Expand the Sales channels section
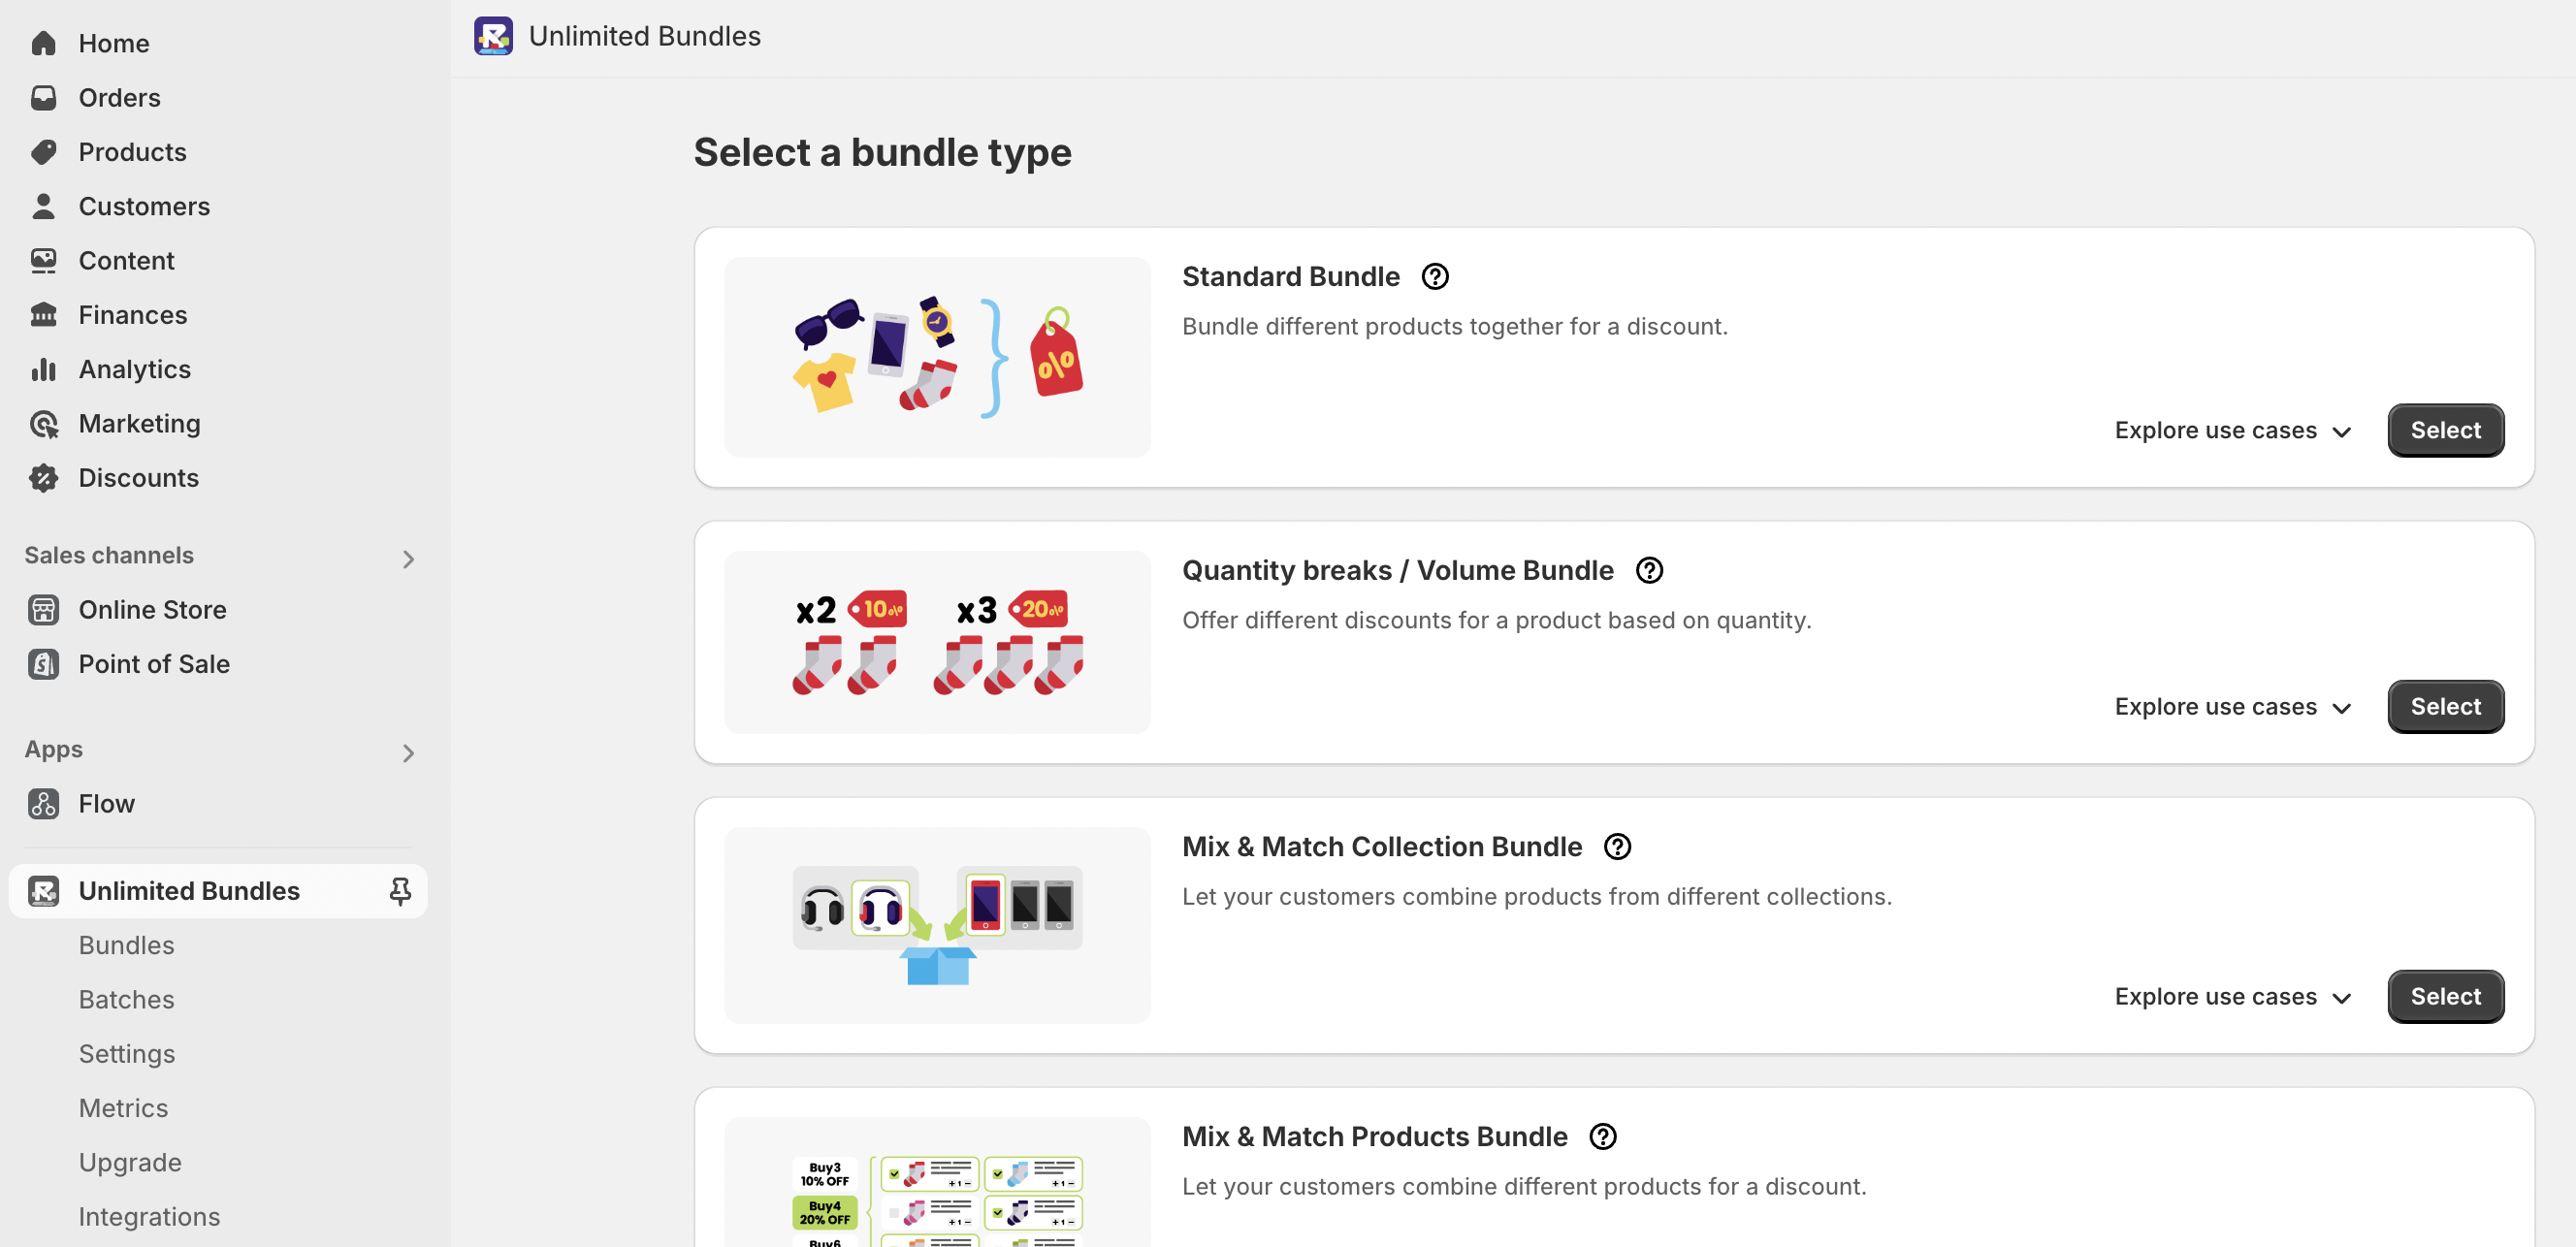This screenshot has width=2576, height=1247. (408, 558)
